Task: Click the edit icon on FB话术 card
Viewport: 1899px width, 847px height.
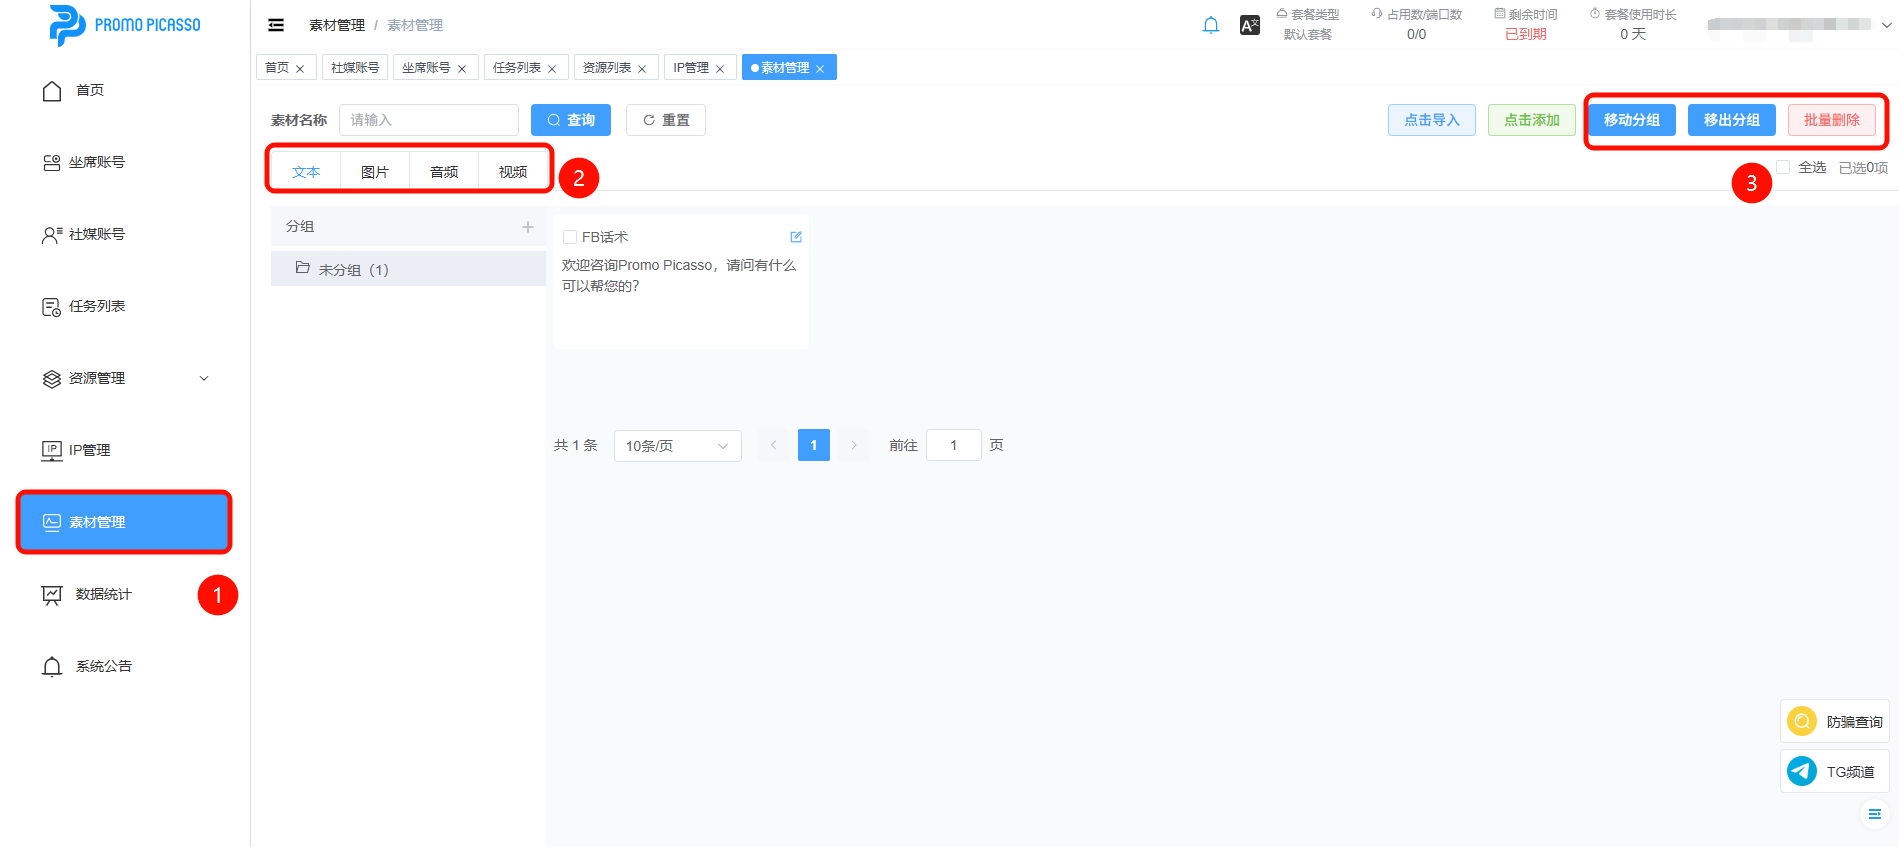Action: pos(796,237)
